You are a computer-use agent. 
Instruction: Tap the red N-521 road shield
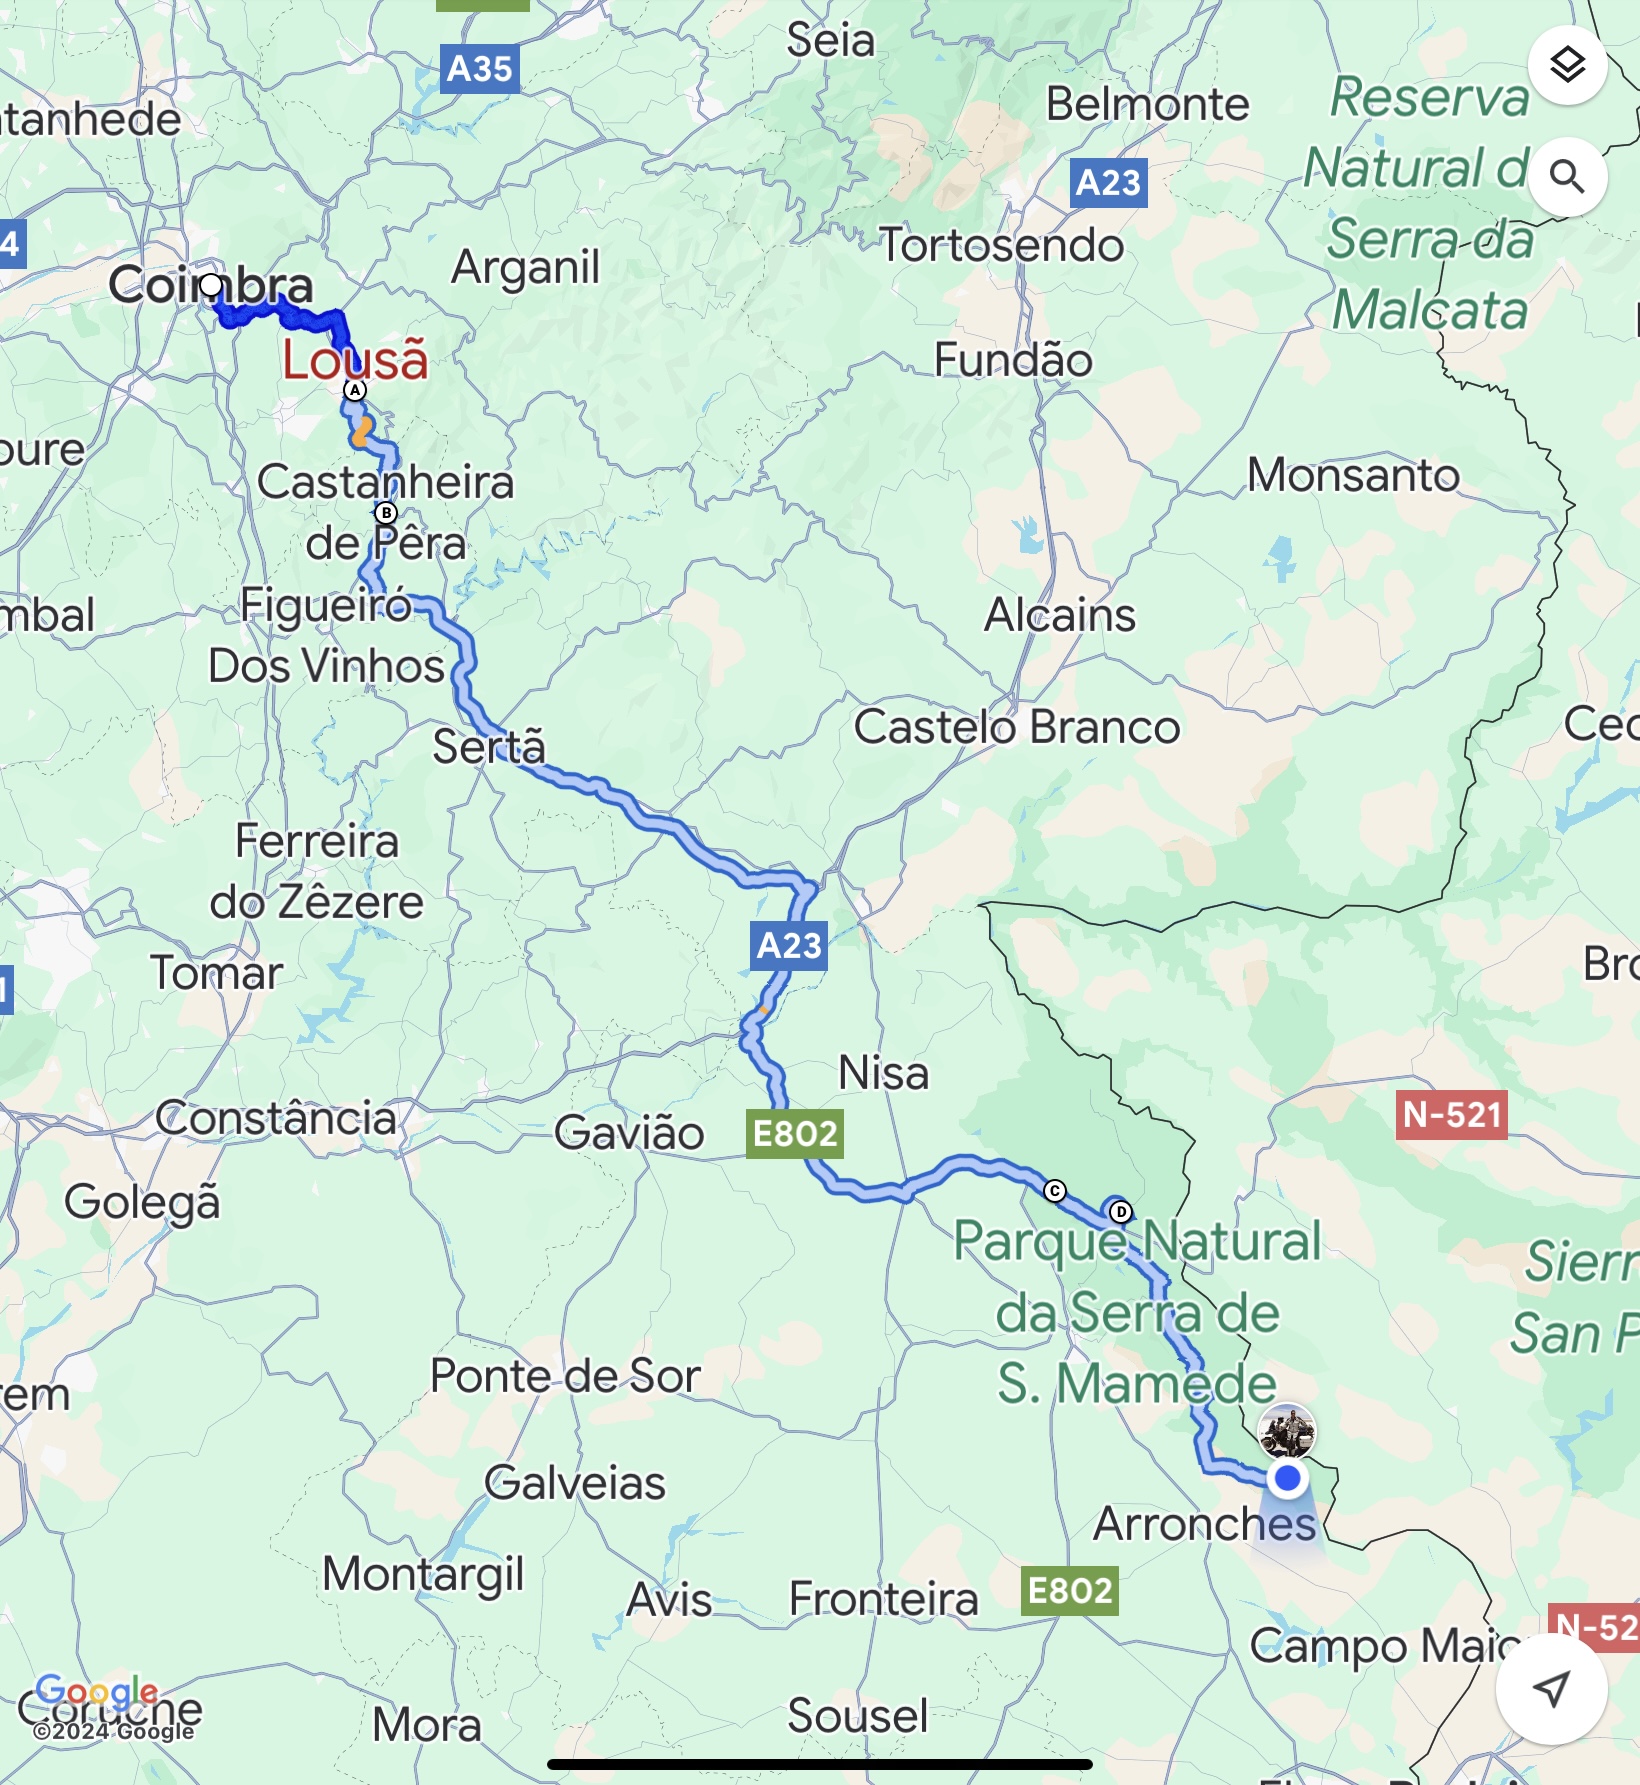pos(1452,1114)
